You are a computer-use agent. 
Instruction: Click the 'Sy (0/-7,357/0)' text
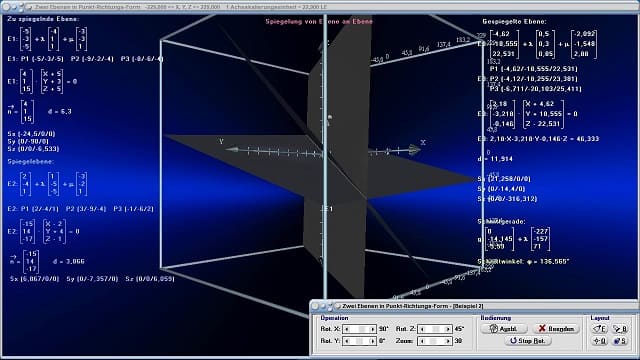(x=92, y=279)
